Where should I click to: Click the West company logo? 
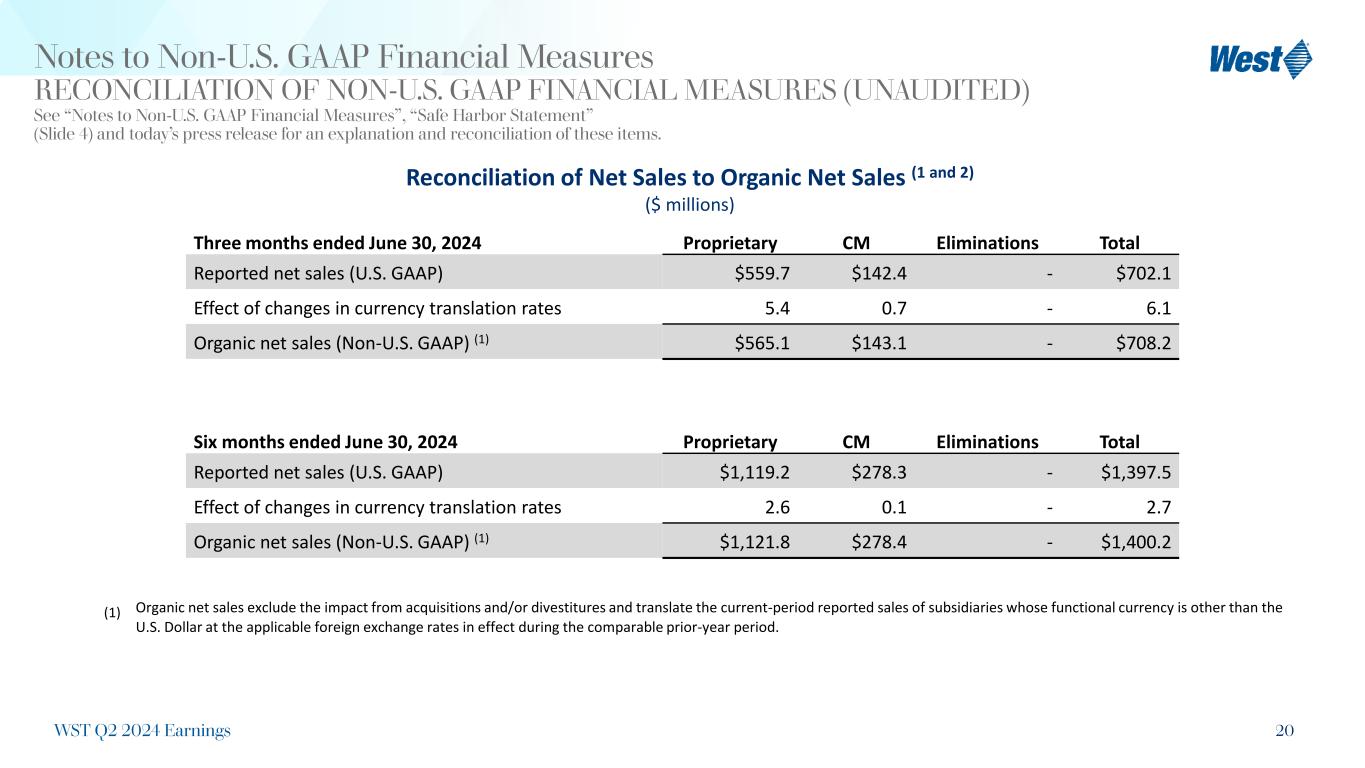1260,59
